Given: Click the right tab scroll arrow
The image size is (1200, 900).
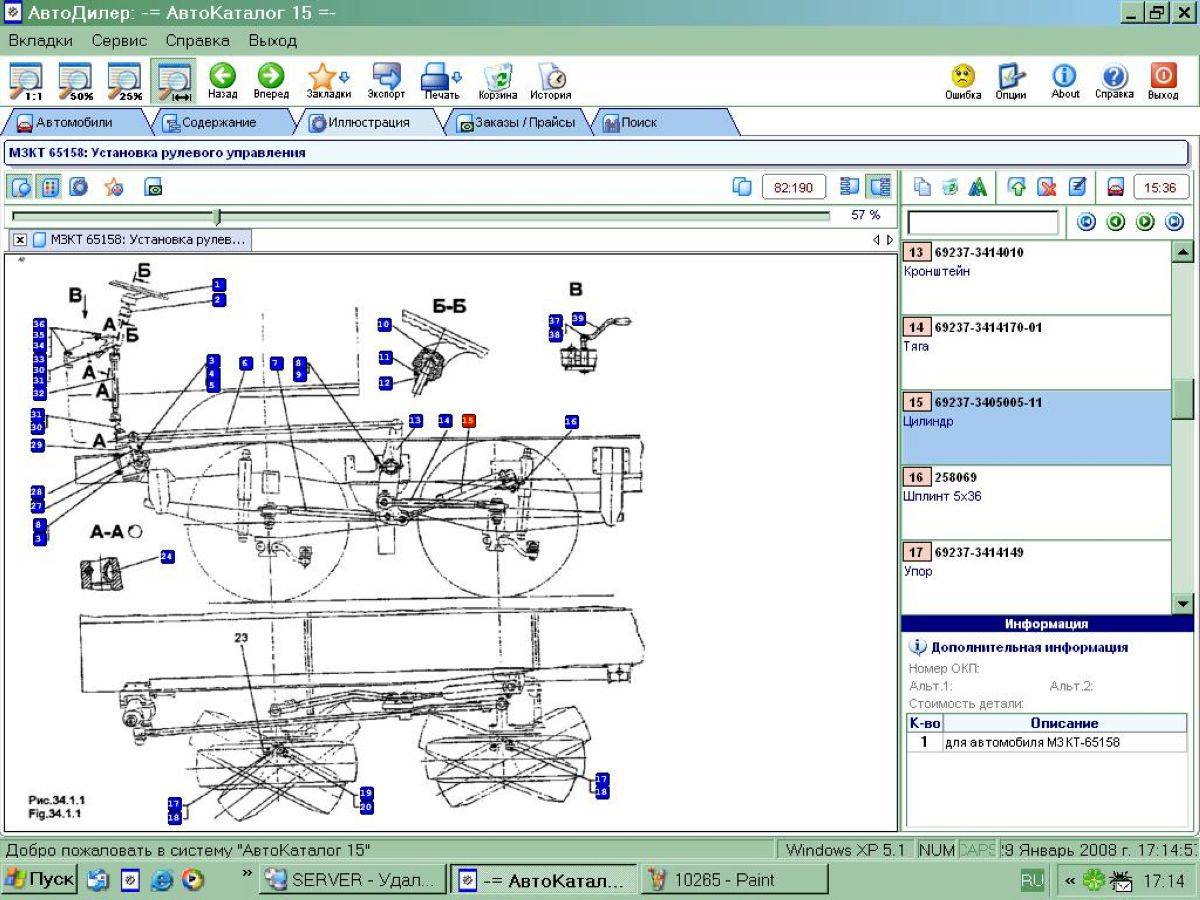Looking at the screenshot, I should coord(890,240).
